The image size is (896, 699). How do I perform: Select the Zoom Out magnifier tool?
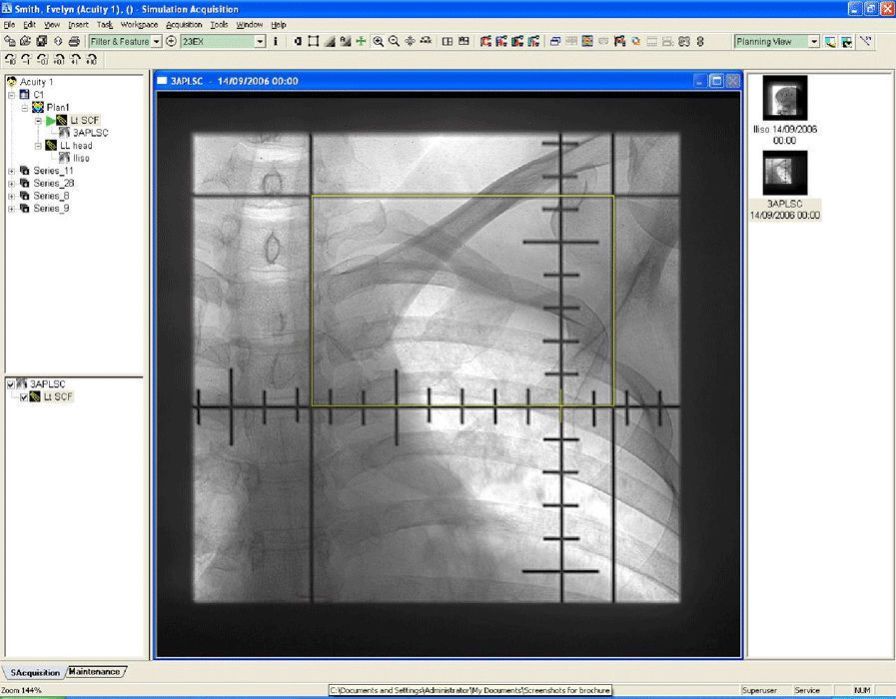392,42
